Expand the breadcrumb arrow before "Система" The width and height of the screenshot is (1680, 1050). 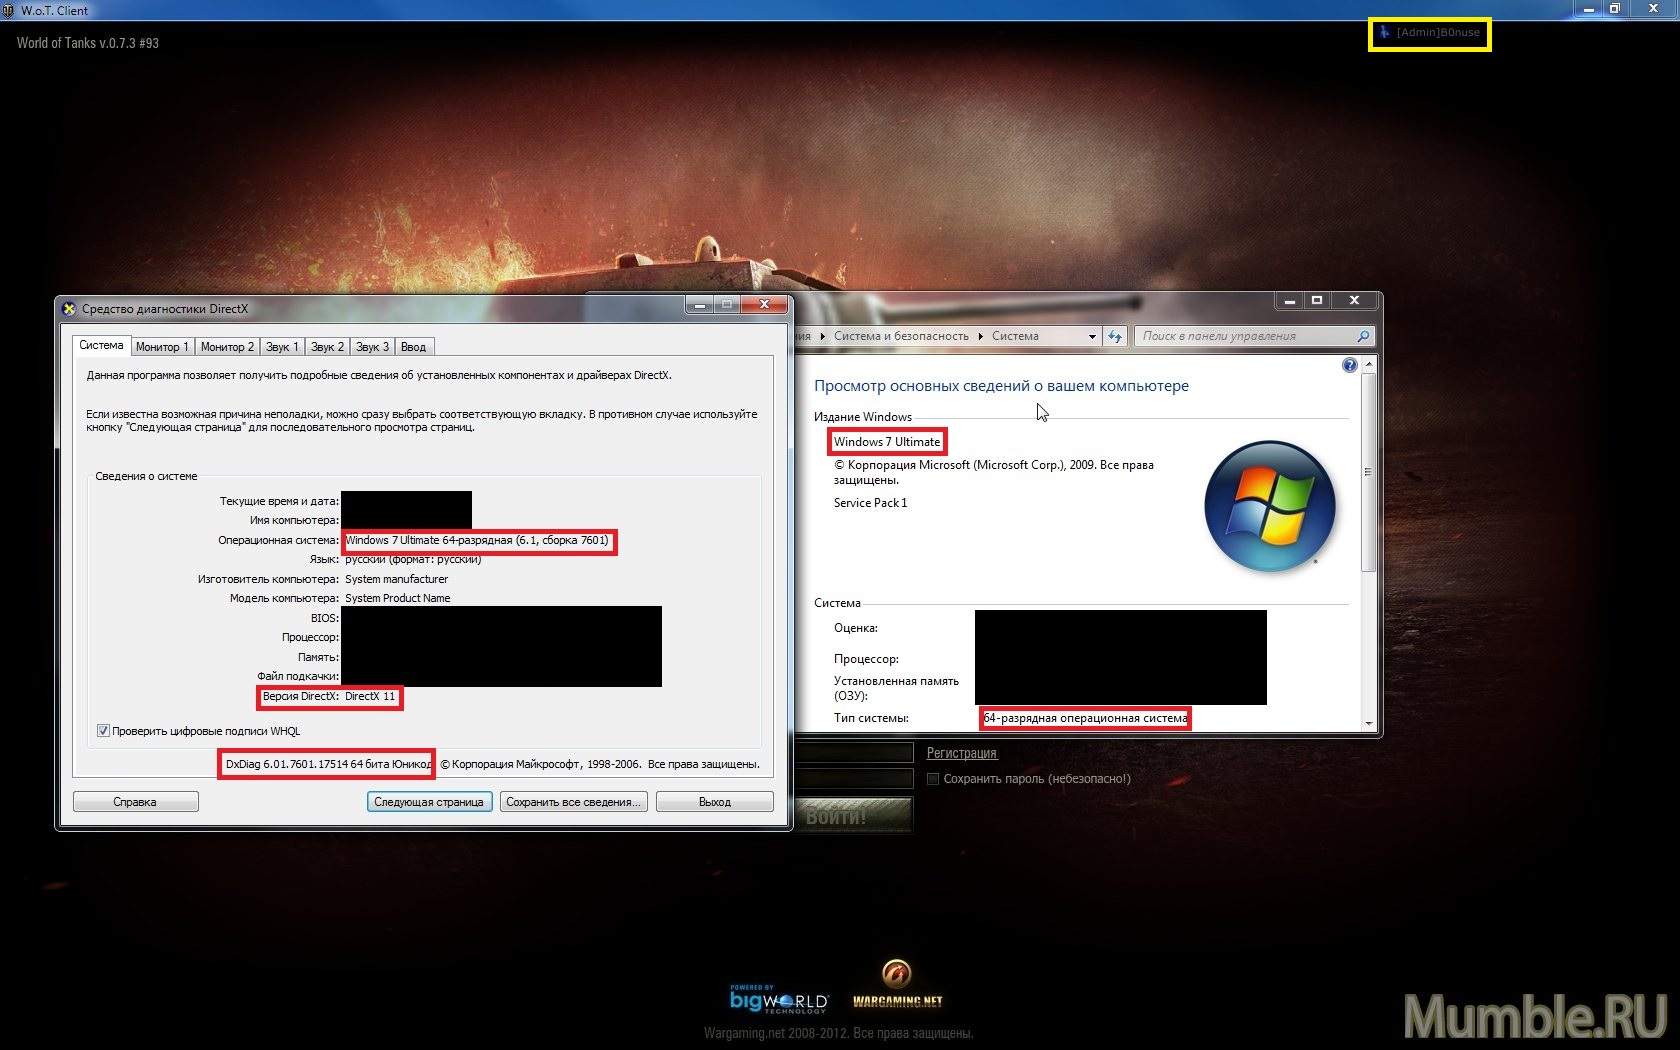click(x=980, y=337)
